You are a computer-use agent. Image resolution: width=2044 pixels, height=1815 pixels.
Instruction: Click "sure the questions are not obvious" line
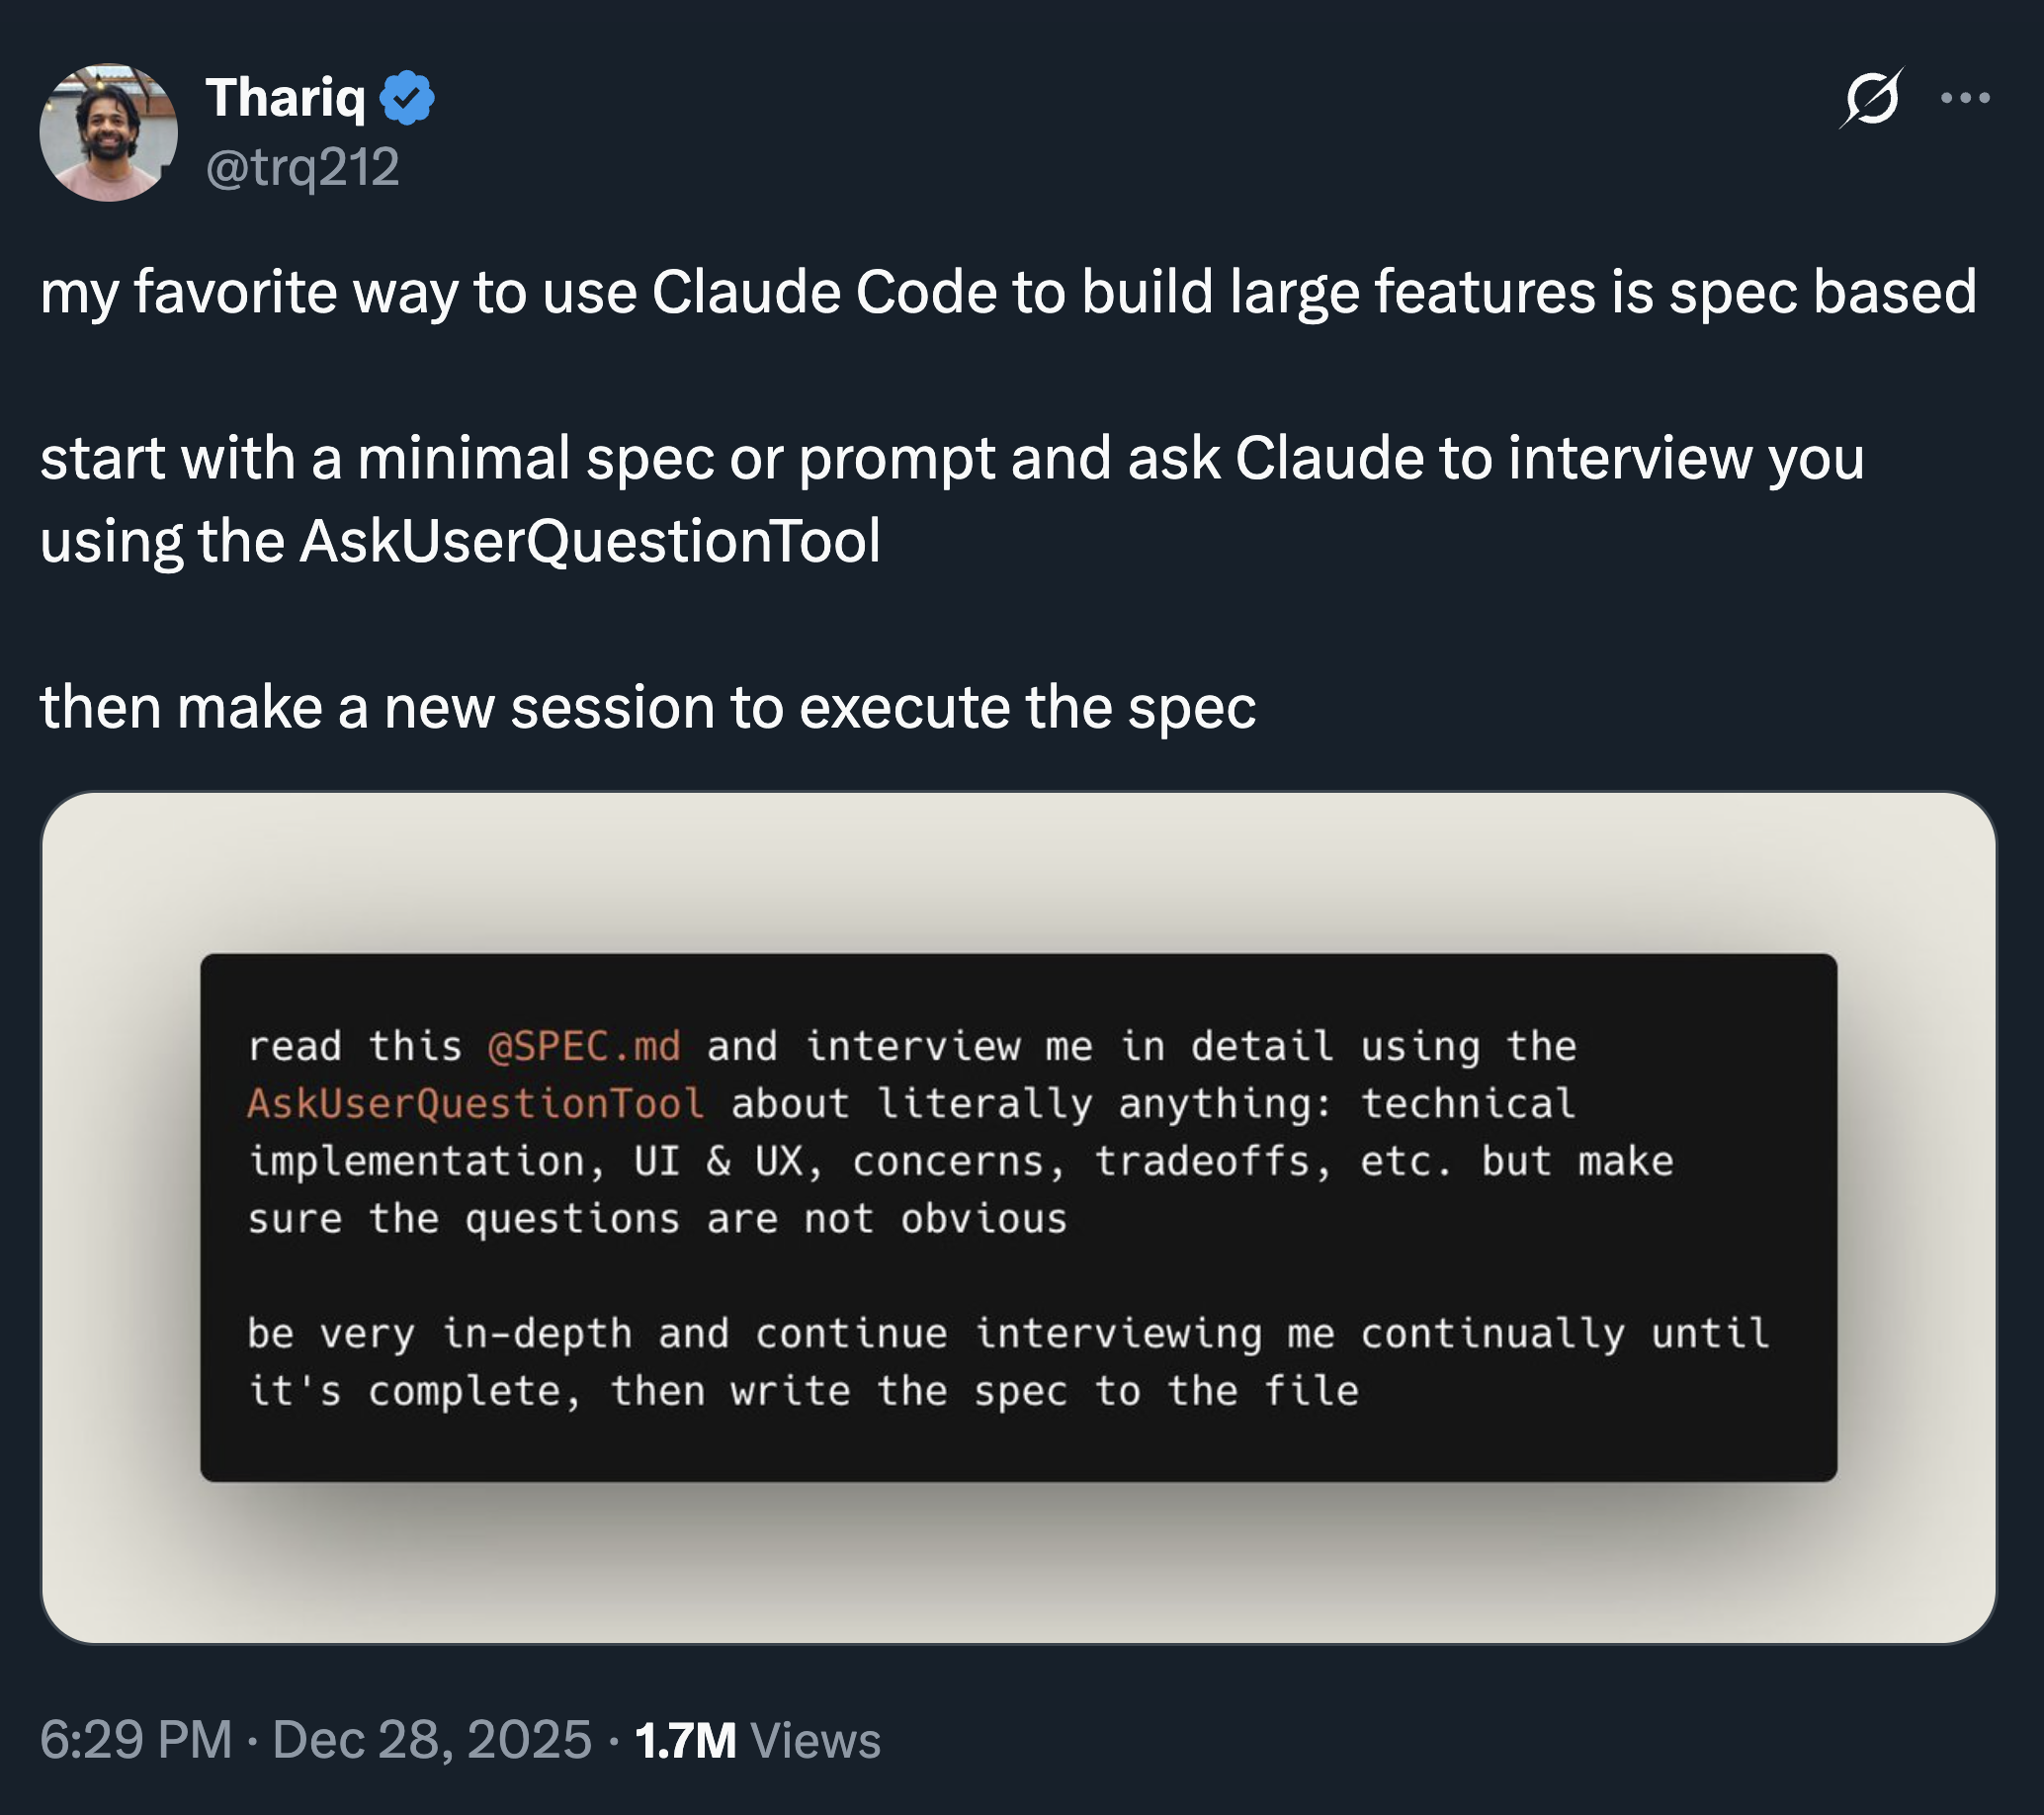click(x=657, y=1219)
